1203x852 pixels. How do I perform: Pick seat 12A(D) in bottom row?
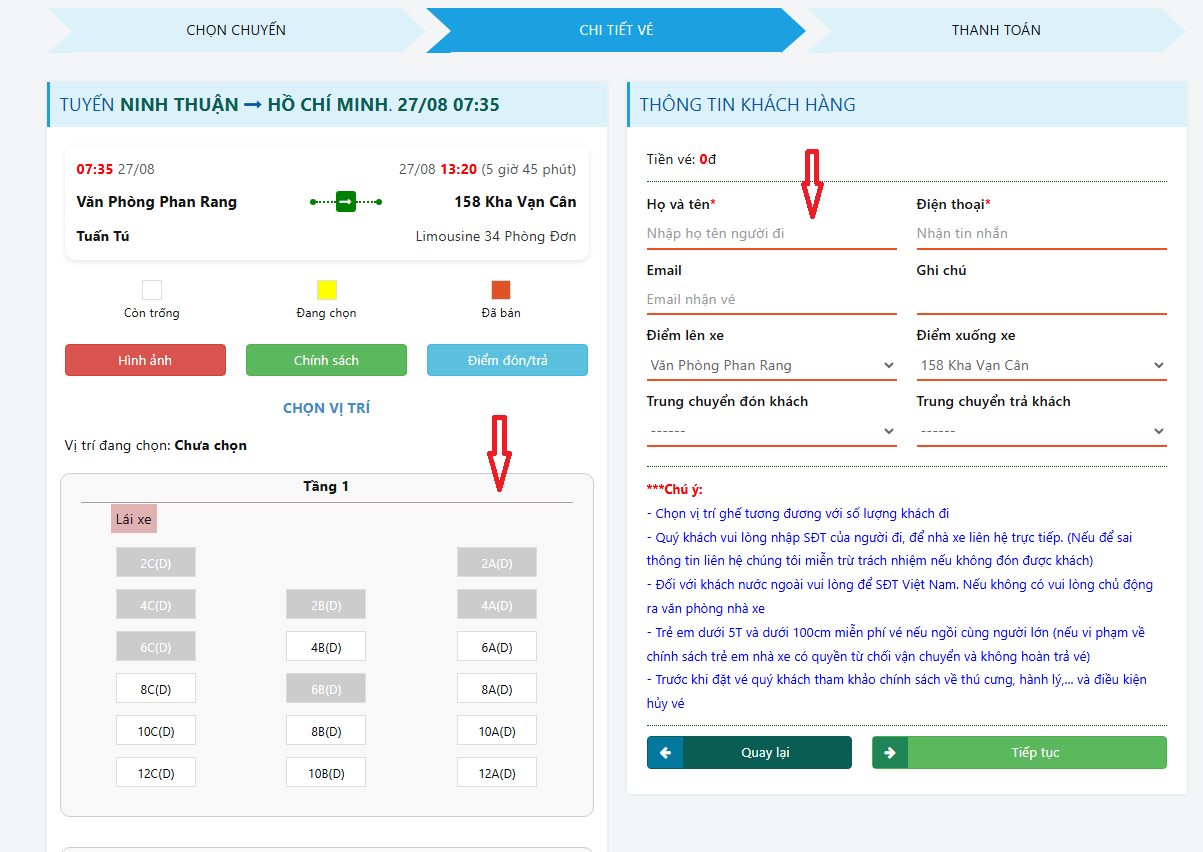point(497,773)
